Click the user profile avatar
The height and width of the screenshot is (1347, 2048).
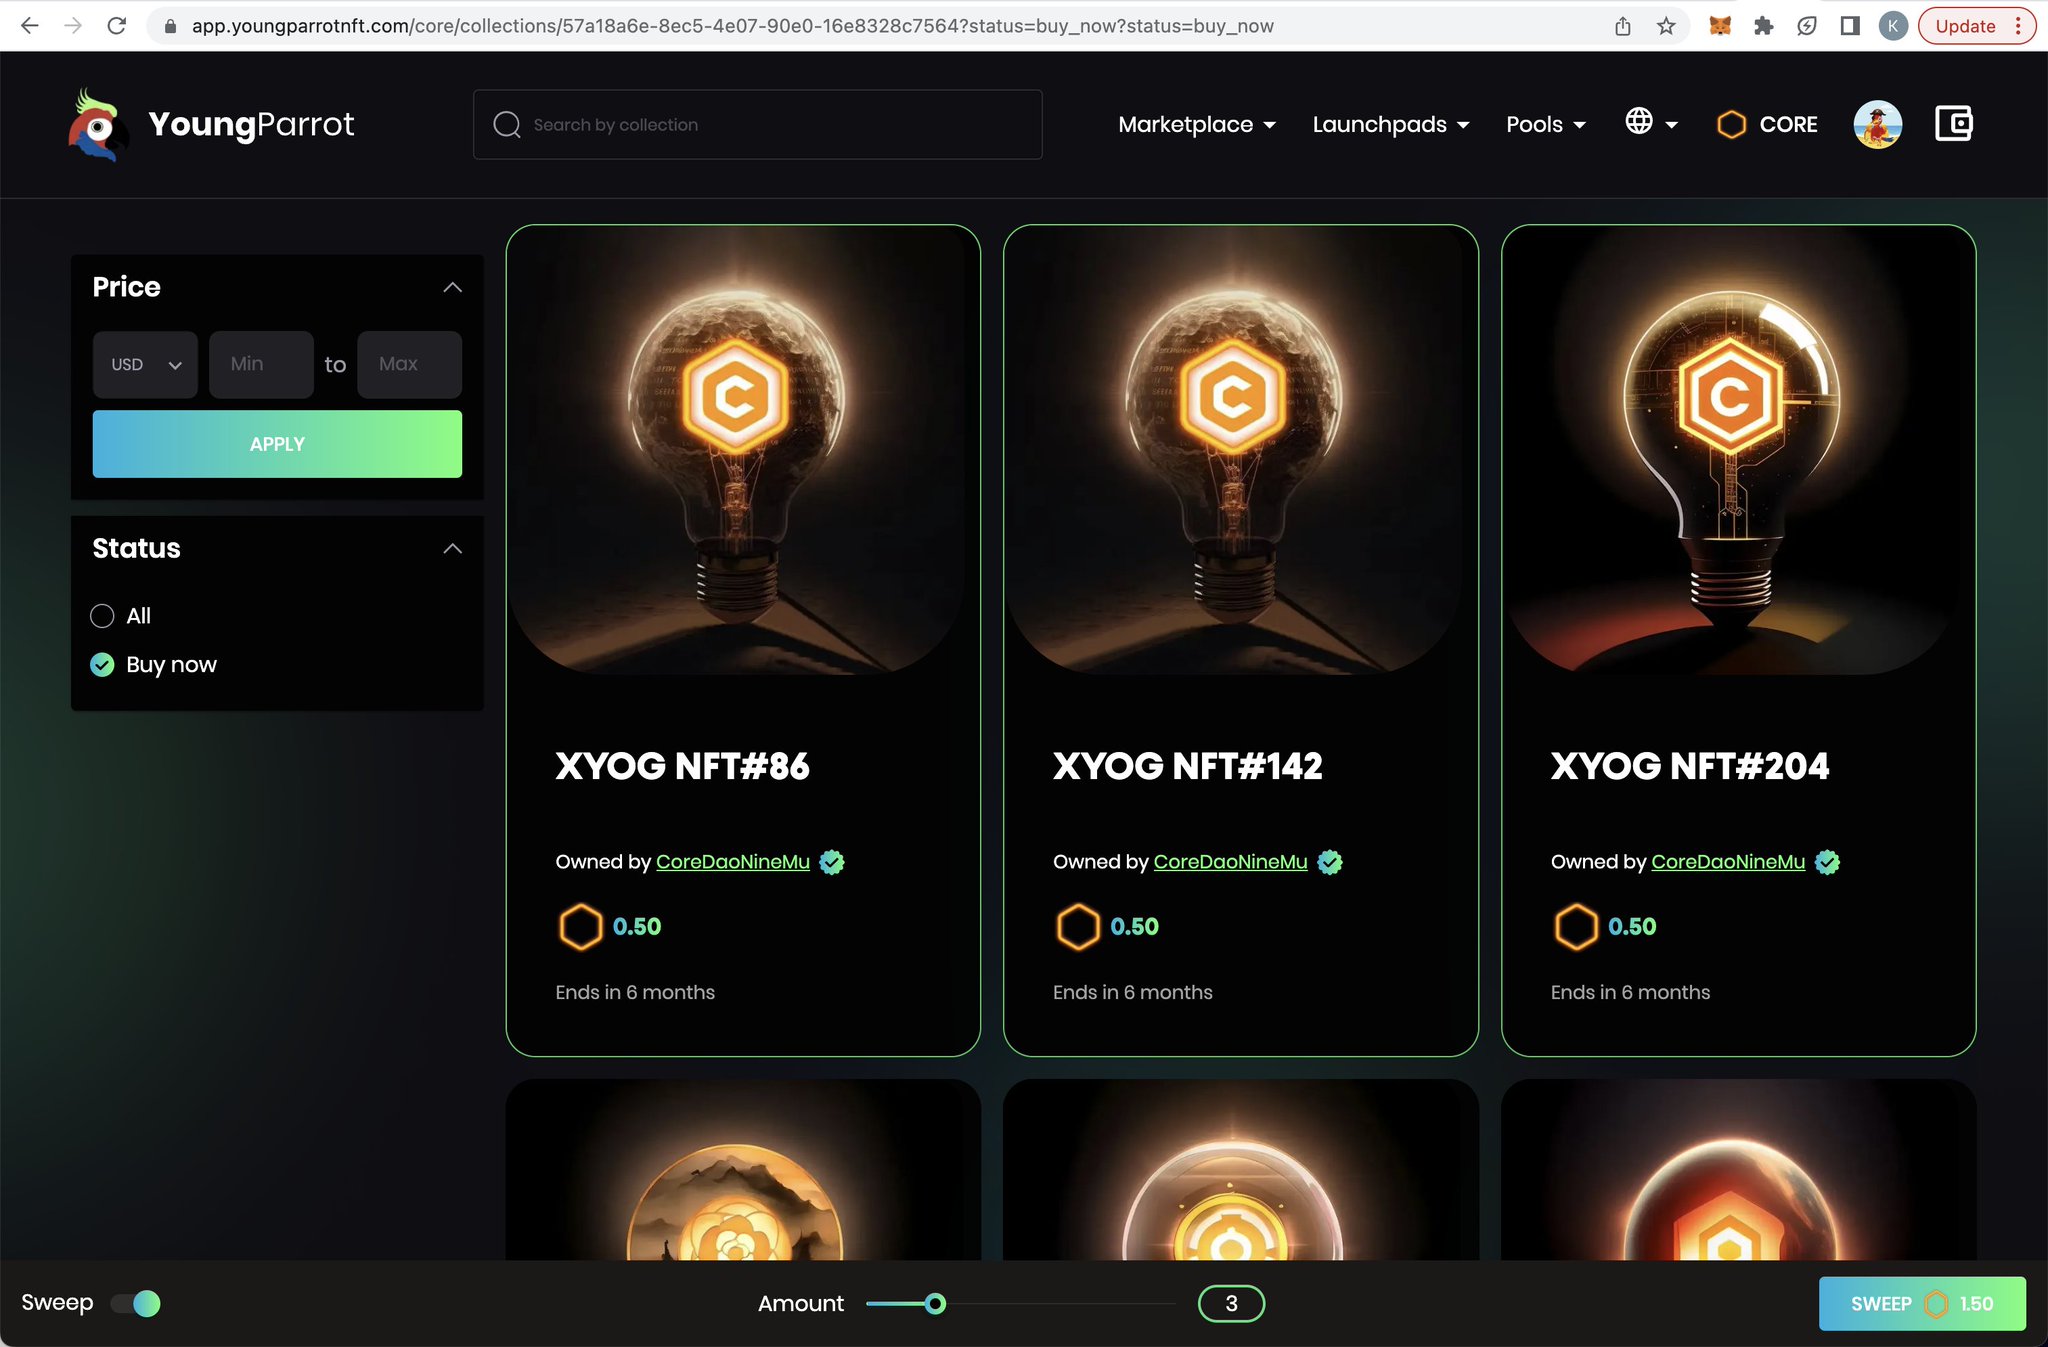1877,125
